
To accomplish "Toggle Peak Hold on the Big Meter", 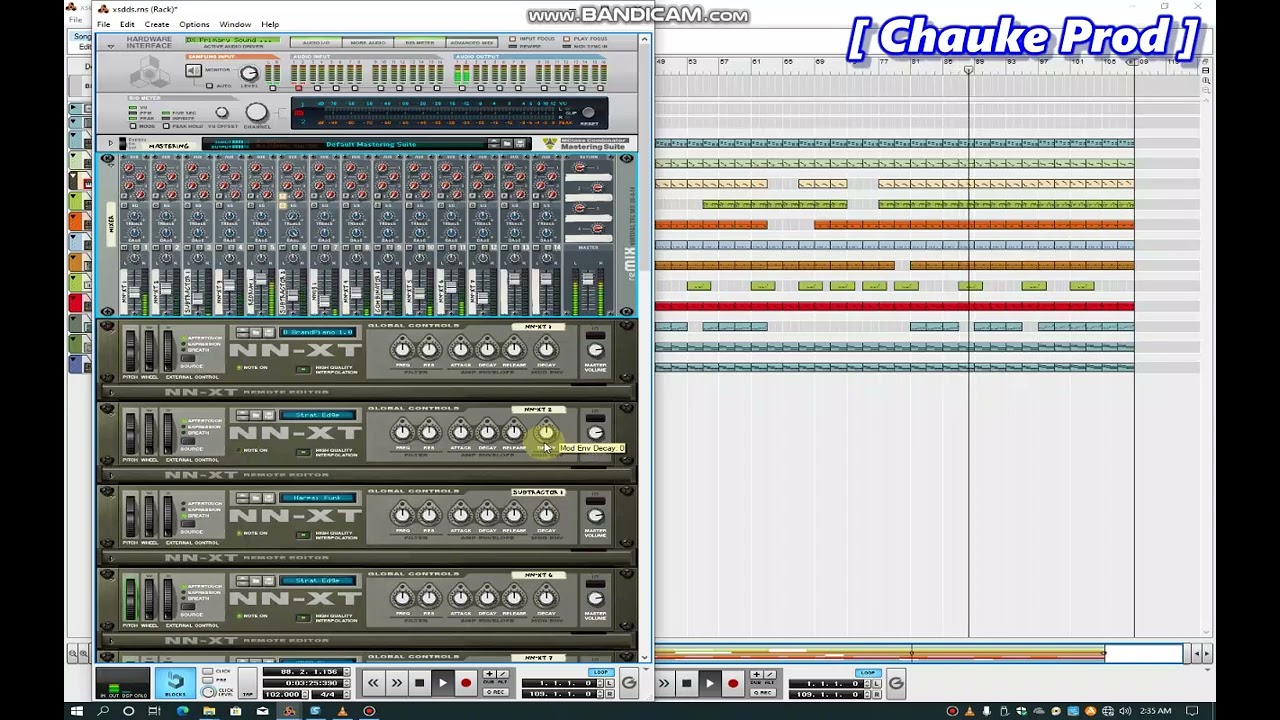I will 167,126.
